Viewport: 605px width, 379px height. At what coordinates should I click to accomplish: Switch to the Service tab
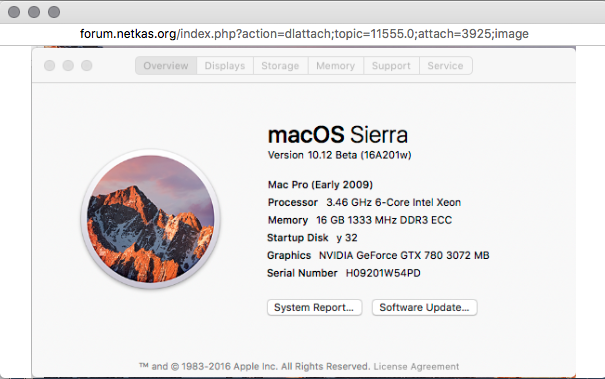pyautogui.click(x=446, y=66)
